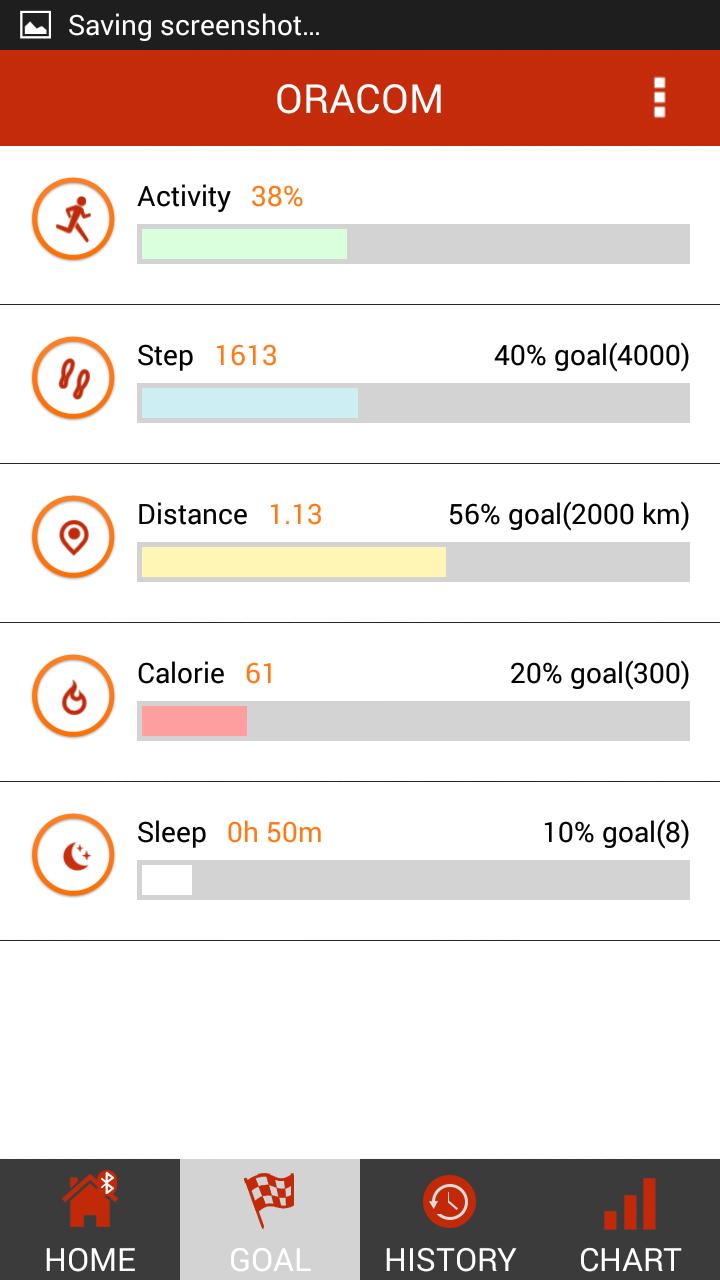Image resolution: width=720 pixels, height=1280 pixels.
Task: Tap the screenshot notification icon in status bar
Action: coord(36,25)
